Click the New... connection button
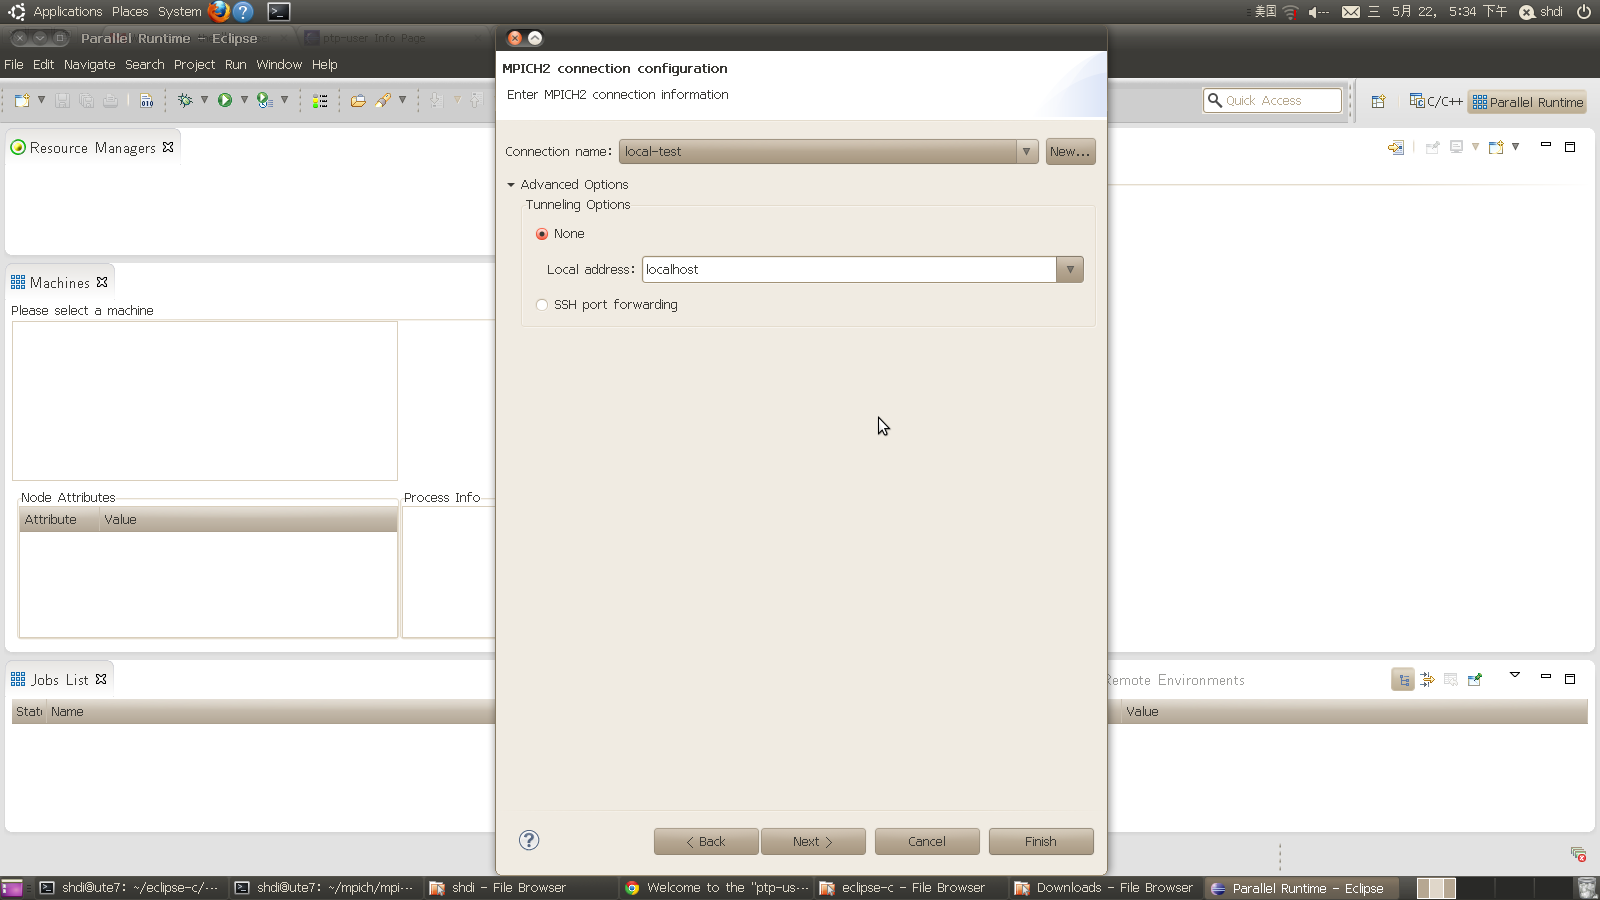 tap(1070, 152)
